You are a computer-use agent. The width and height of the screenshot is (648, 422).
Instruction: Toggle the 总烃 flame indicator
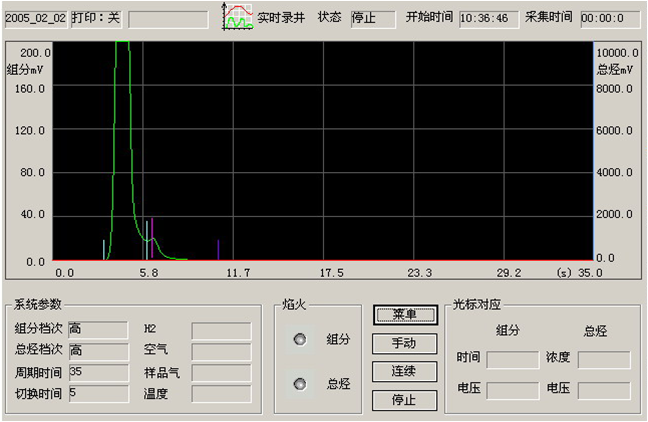tap(300, 384)
